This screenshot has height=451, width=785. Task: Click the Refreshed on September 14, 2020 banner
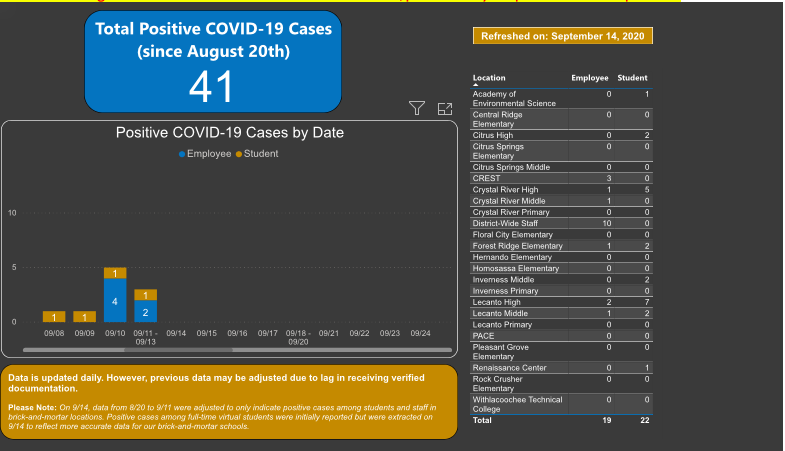click(x=563, y=36)
